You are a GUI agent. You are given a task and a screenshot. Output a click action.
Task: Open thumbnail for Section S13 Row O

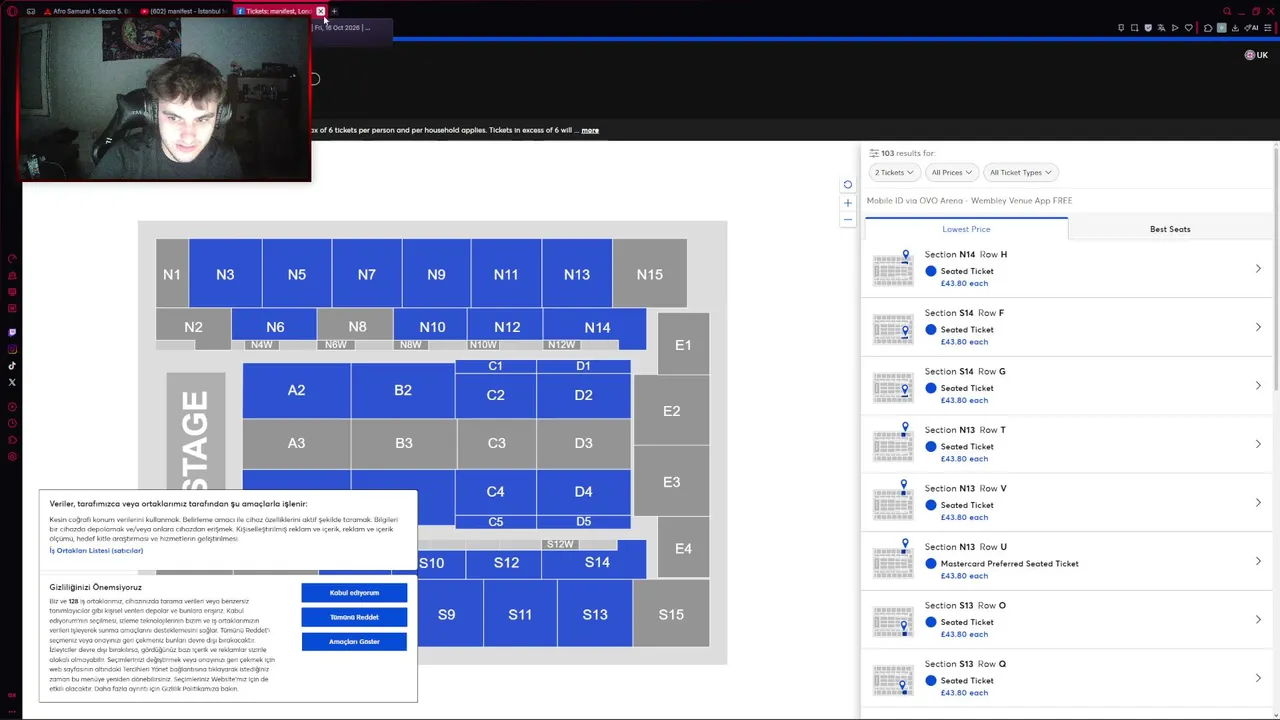[x=893, y=620]
